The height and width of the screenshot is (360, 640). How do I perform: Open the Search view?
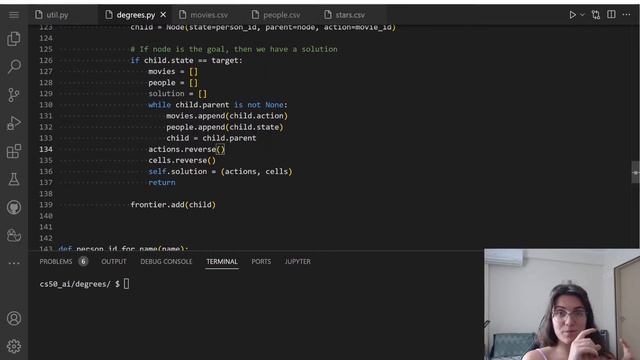[x=14, y=67]
